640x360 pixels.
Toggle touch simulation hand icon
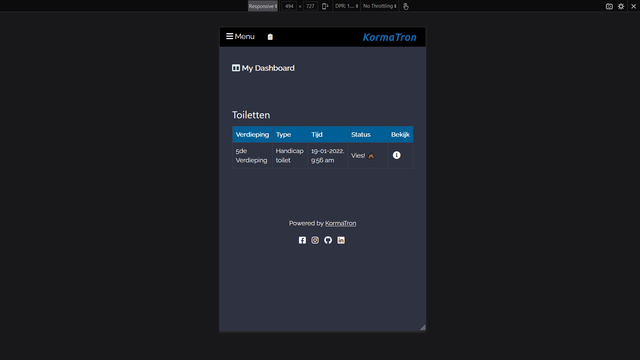pos(406,6)
